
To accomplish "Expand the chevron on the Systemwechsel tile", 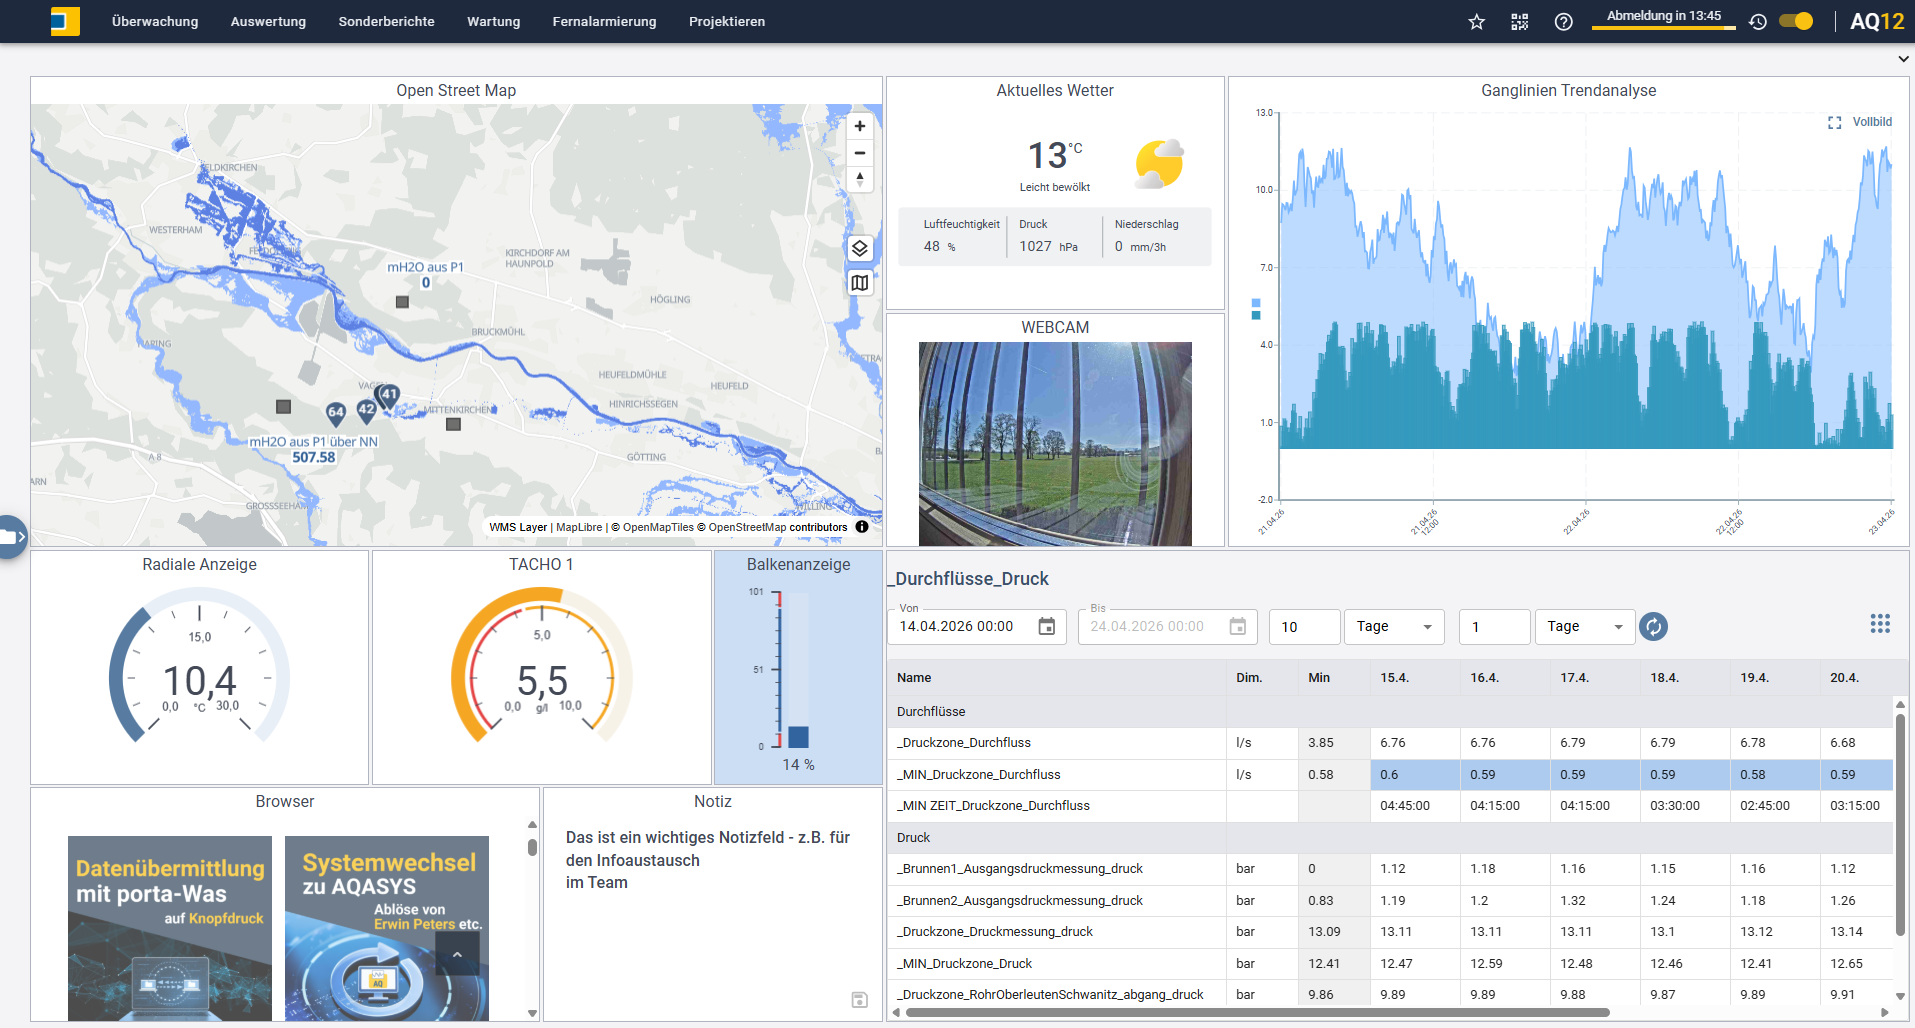I will 457,955.
